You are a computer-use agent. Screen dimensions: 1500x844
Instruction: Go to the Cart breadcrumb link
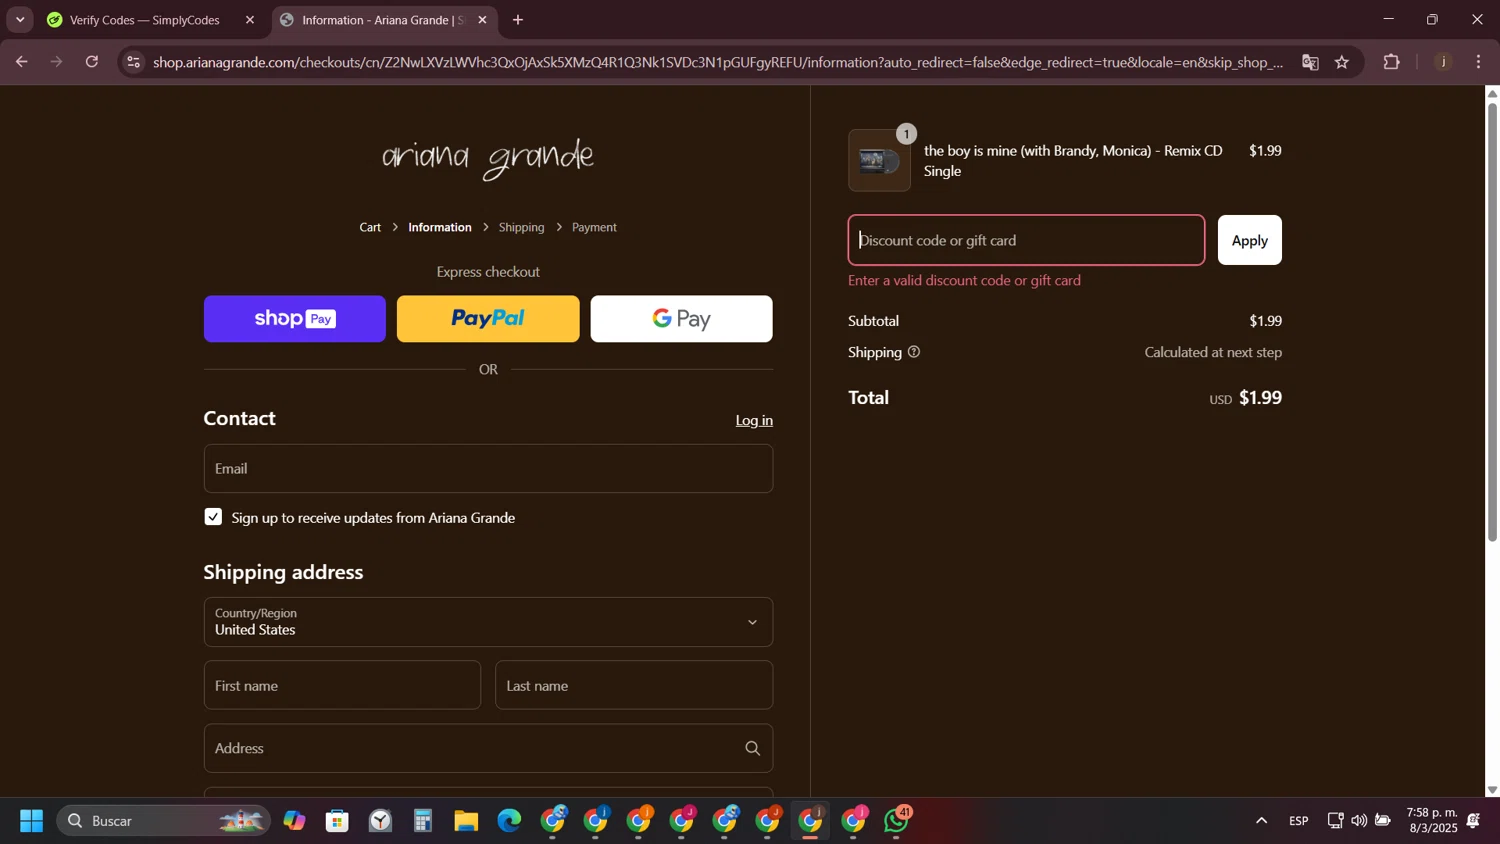(x=370, y=227)
